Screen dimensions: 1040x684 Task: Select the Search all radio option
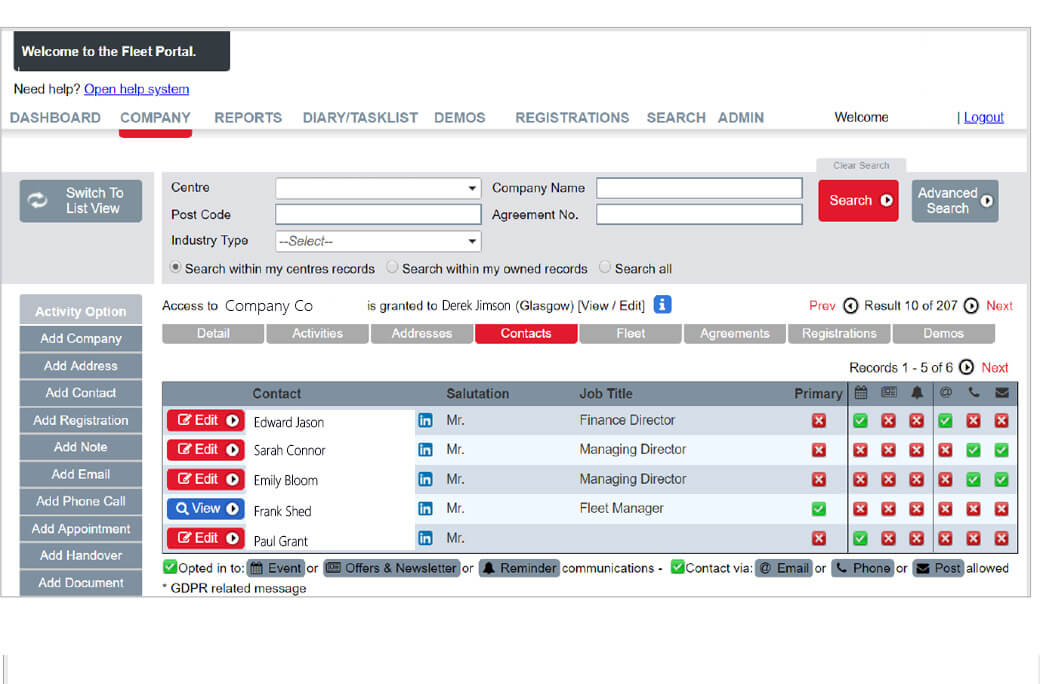(x=605, y=267)
